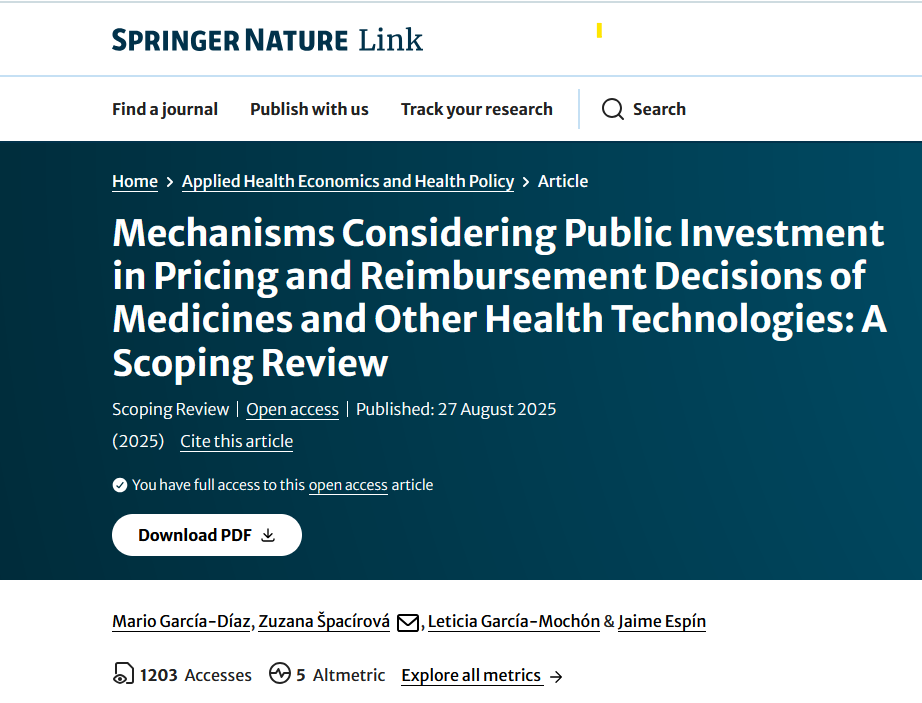The width and height of the screenshot is (922, 703).
Task: View author Leticia García-Mochón
Action: click(x=513, y=621)
